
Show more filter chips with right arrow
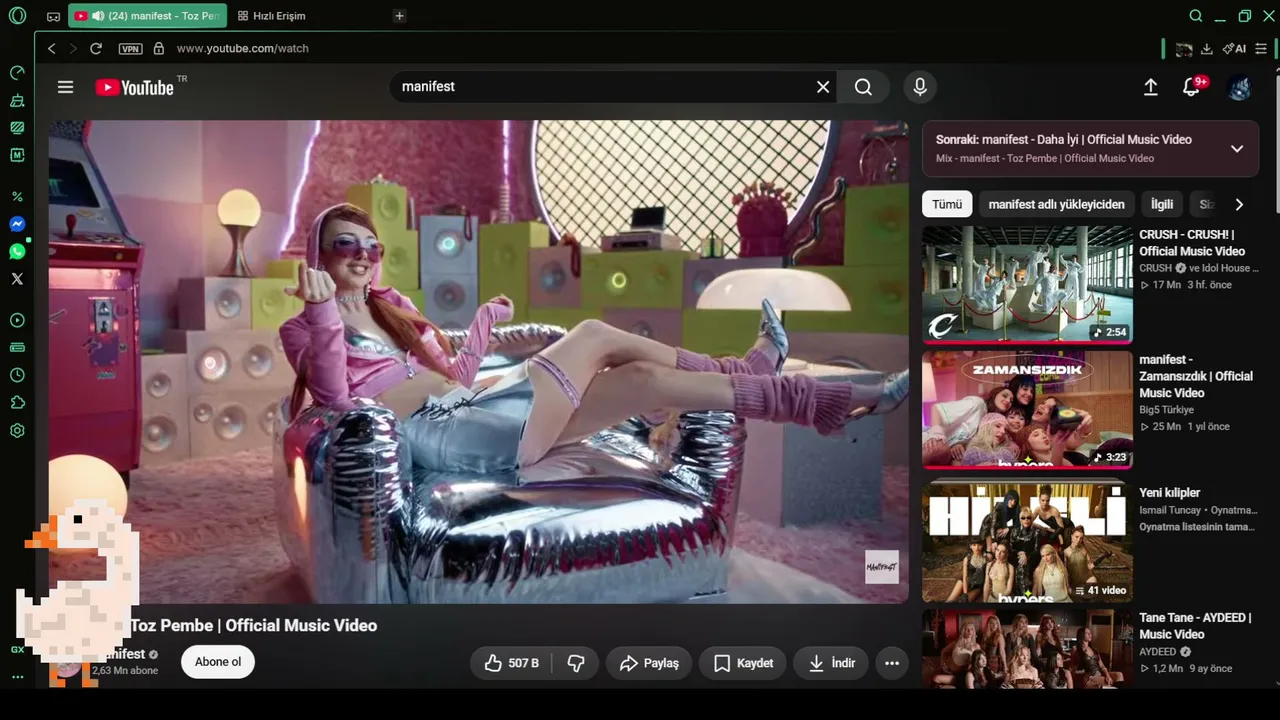click(x=1239, y=204)
